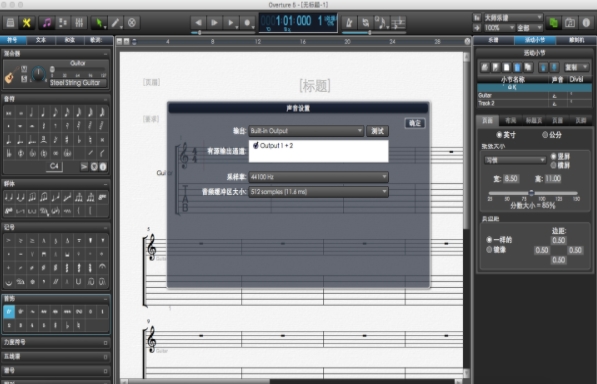The width and height of the screenshot is (597, 384).
Task: Switch to the 活动小节 tab
Action: coord(535,40)
